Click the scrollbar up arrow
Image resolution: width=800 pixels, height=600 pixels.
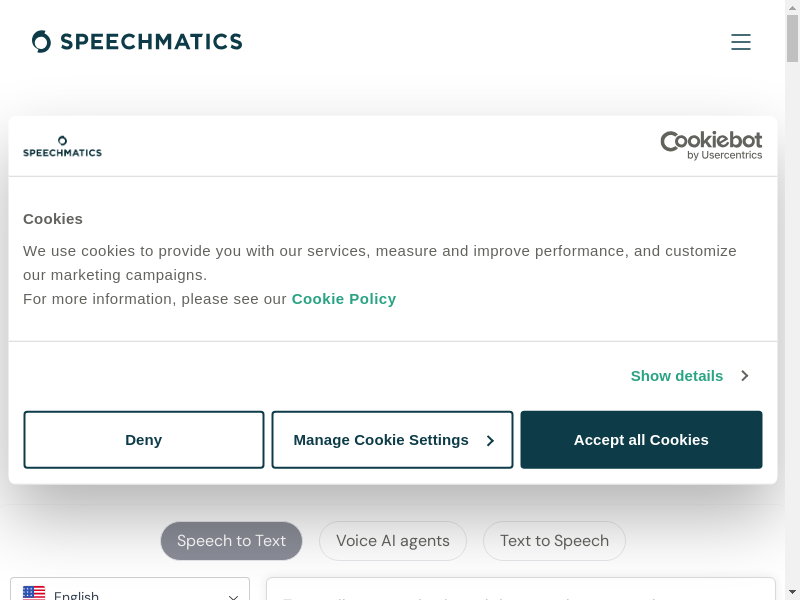pos(792,8)
